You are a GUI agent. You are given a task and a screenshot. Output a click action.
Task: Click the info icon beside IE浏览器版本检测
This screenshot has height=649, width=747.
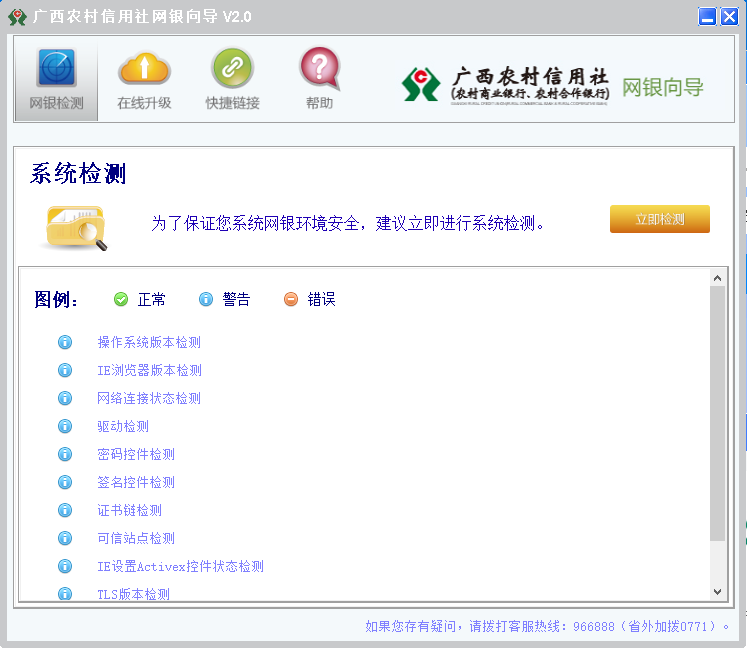[x=65, y=370]
